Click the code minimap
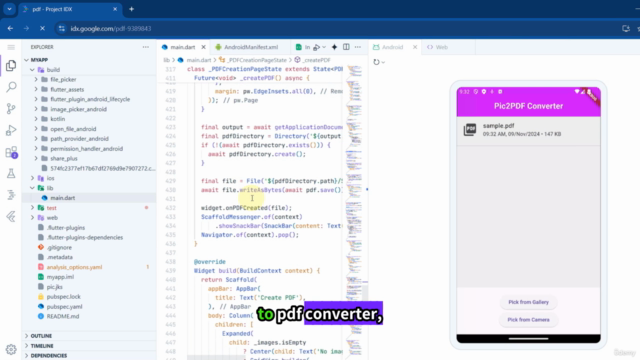The height and width of the screenshot is (360, 640). click(354, 212)
